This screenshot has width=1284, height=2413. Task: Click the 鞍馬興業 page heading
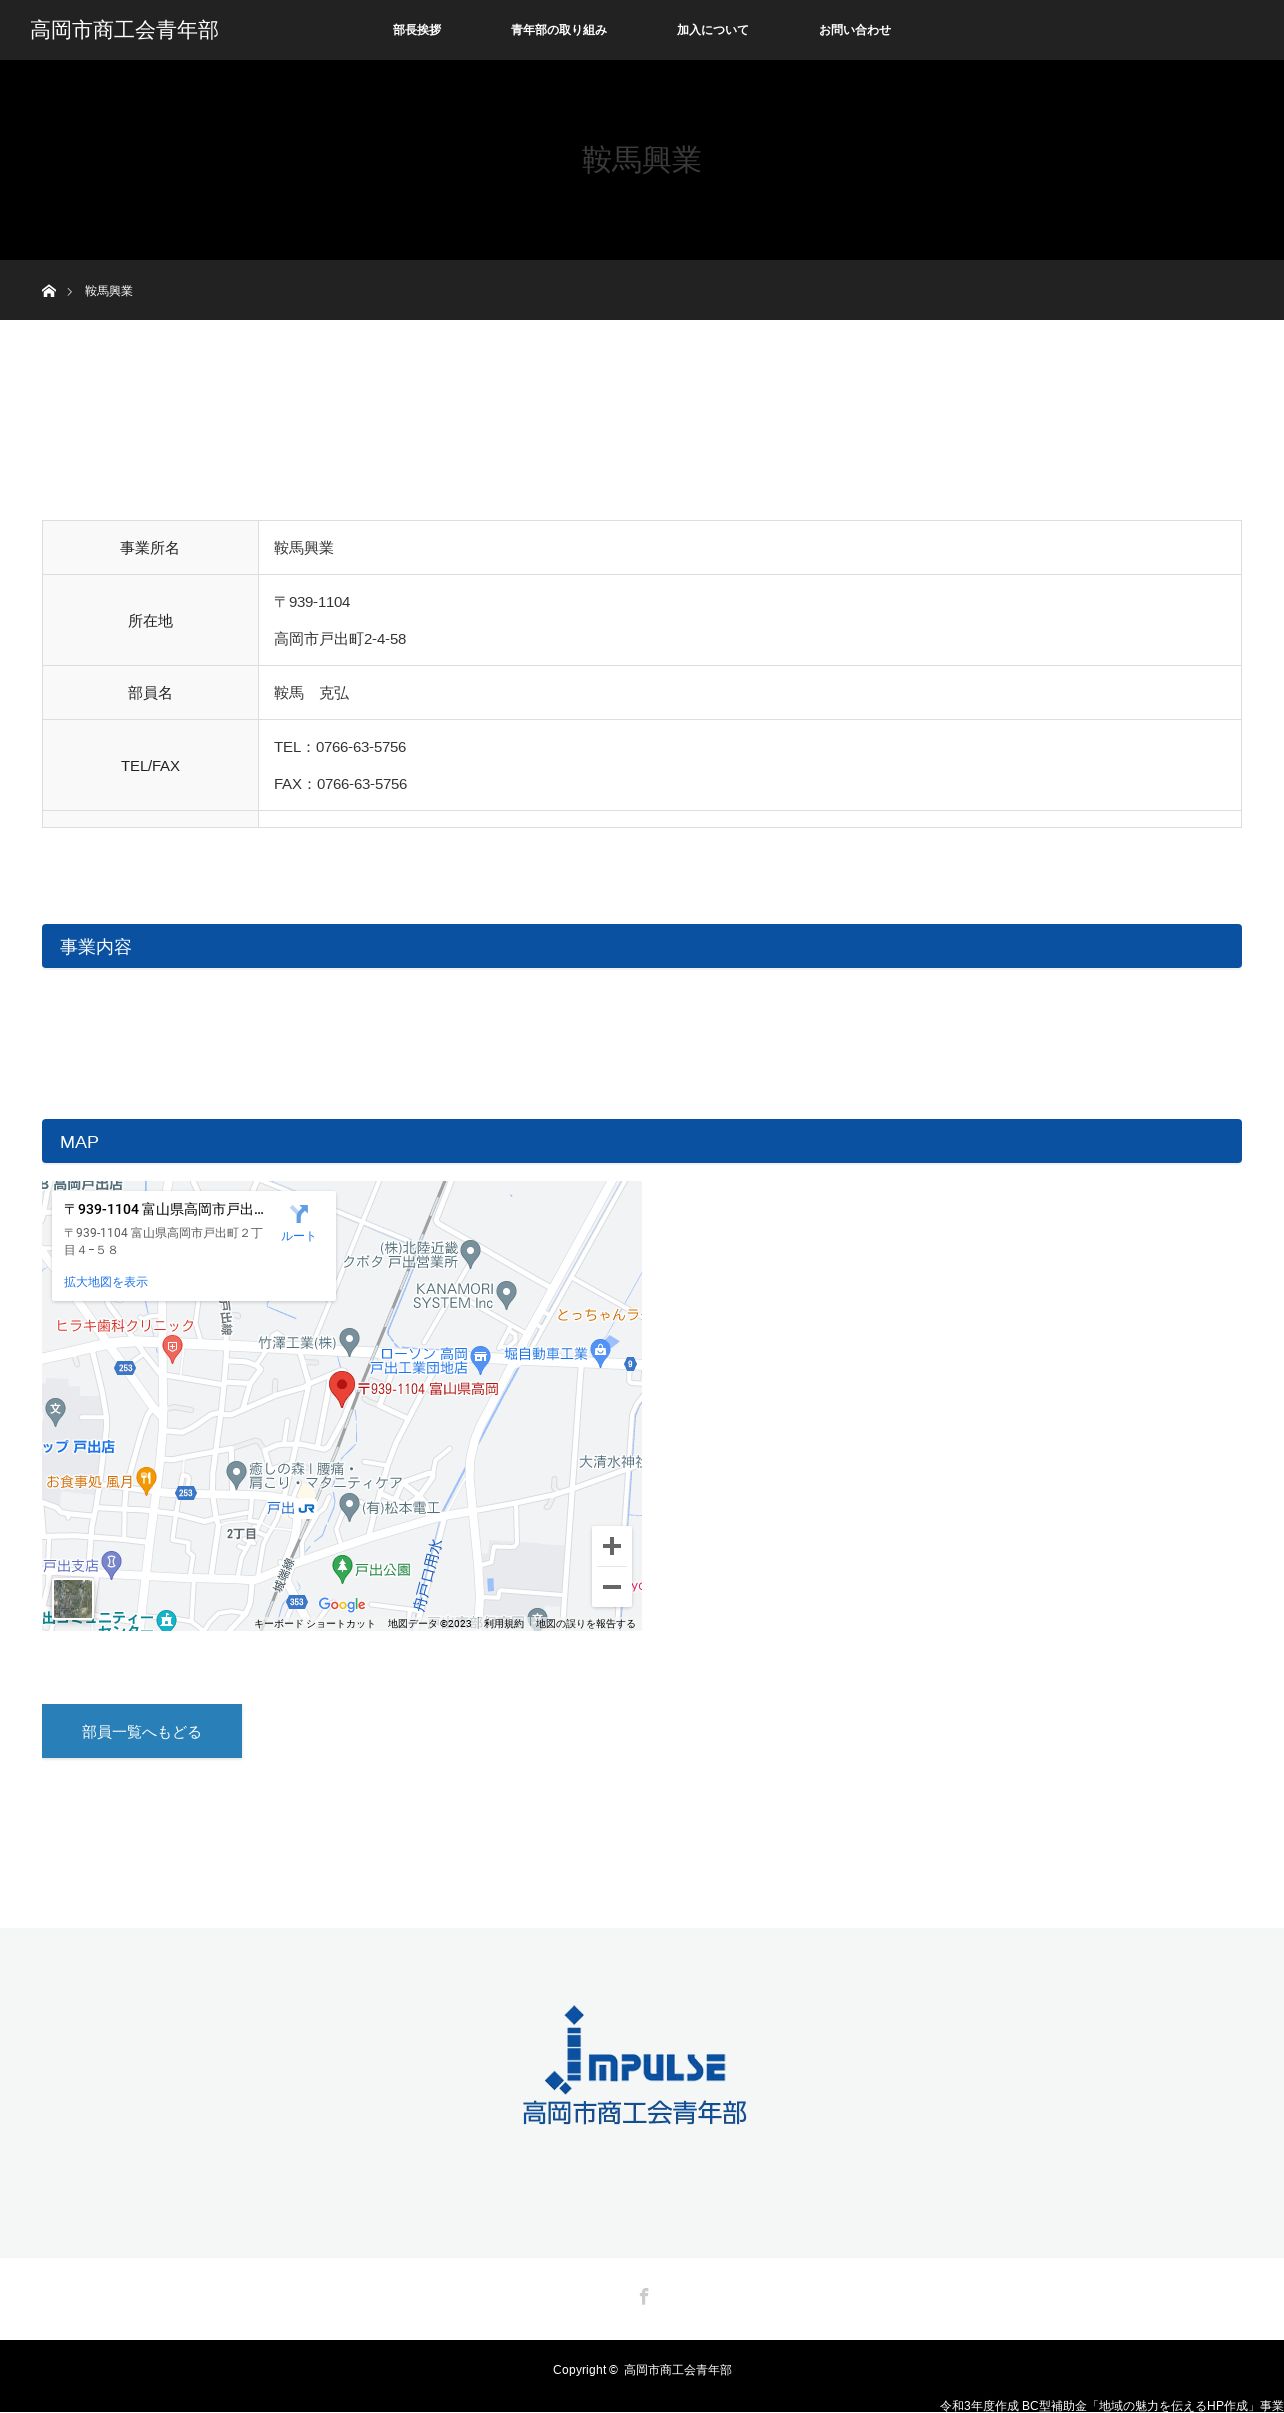coord(642,160)
